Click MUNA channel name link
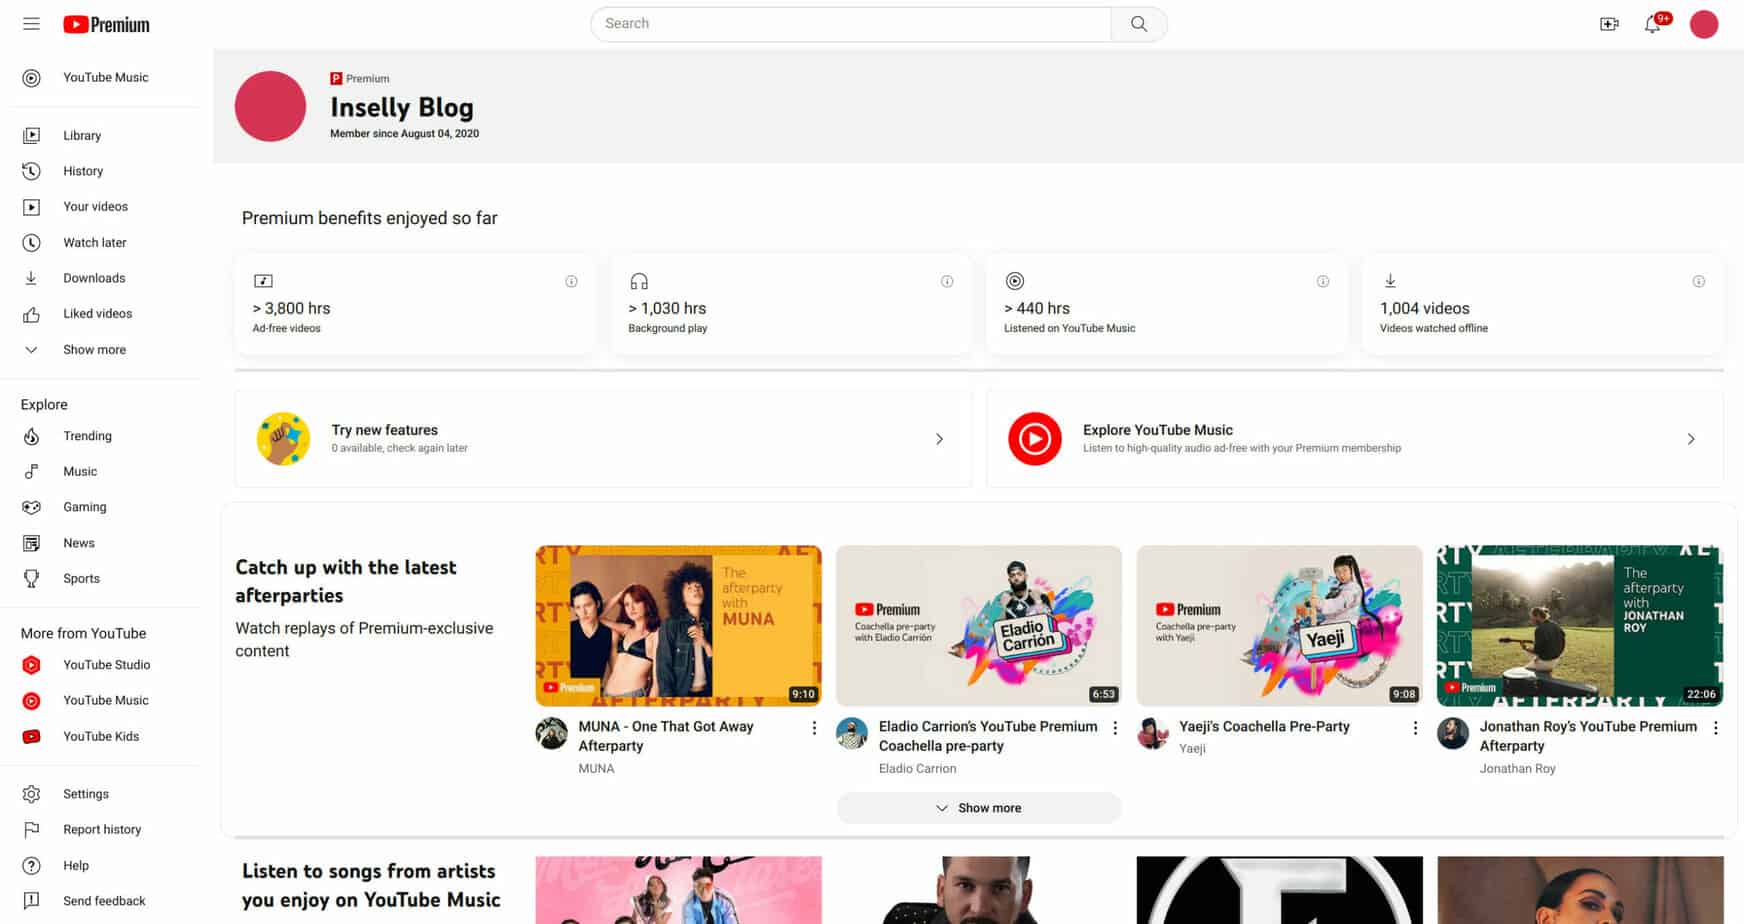Screen dimensions: 1744x924 click(596, 769)
